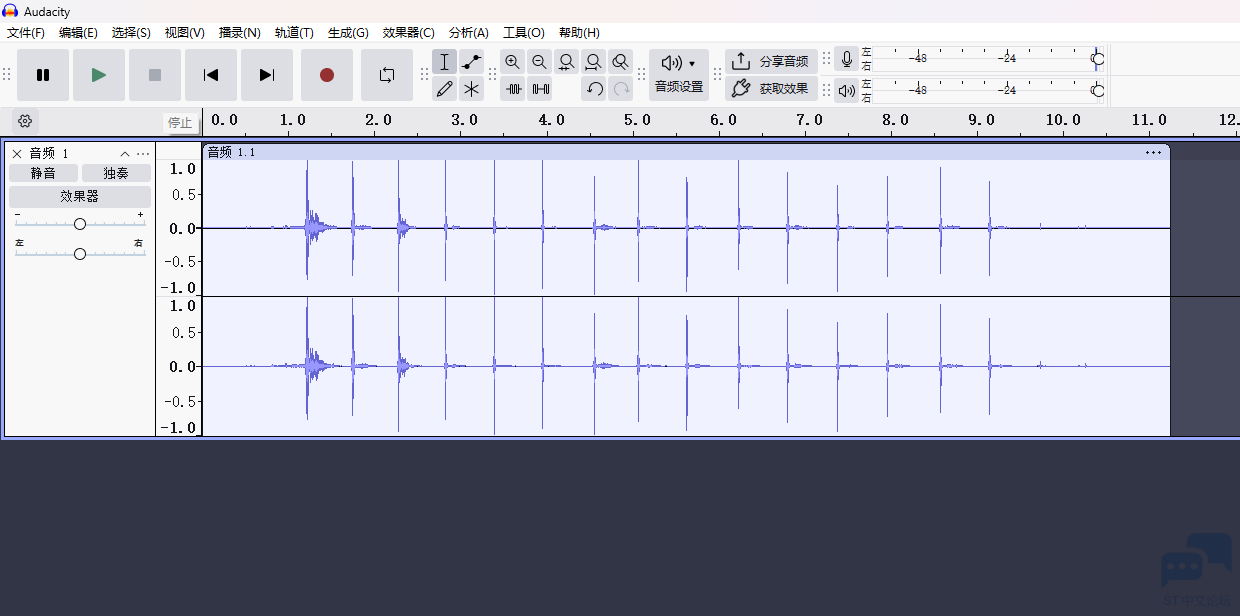The width and height of the screenshot is (1240, 616).
Task: Open clip 音频 1.1 options dots
Action: pos(1154,152)
